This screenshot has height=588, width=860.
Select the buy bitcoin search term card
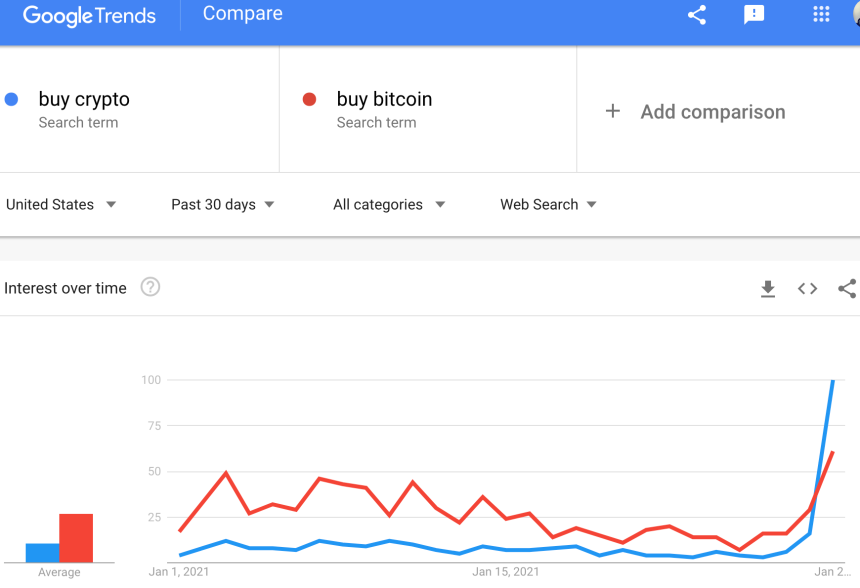tap(427, 109)
